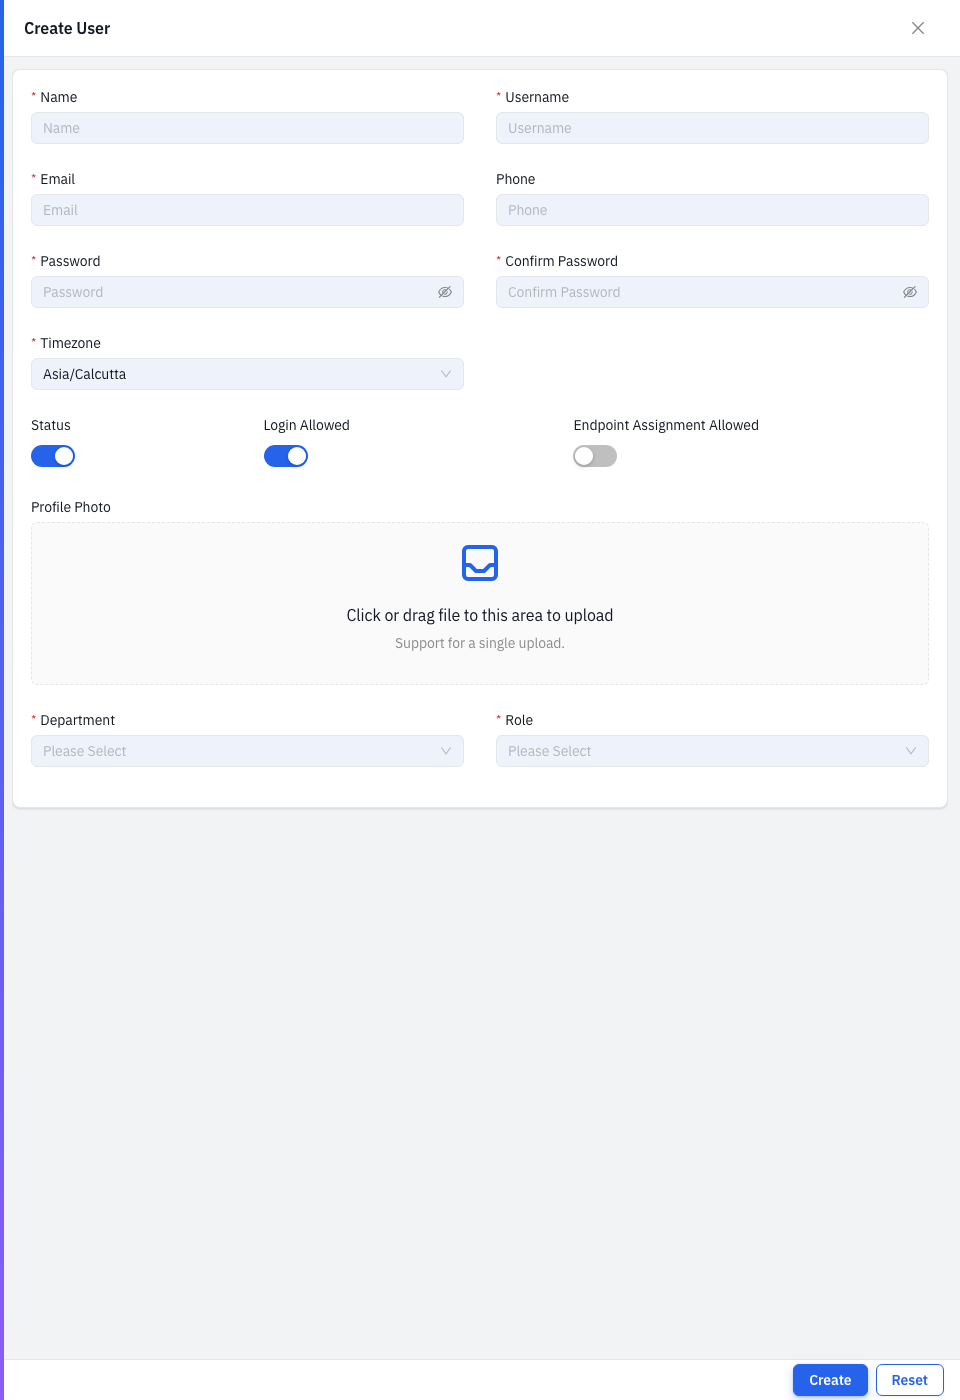Select the Phone input field
The height and width of the screenshot is (1400, 960).
point(712,210)
